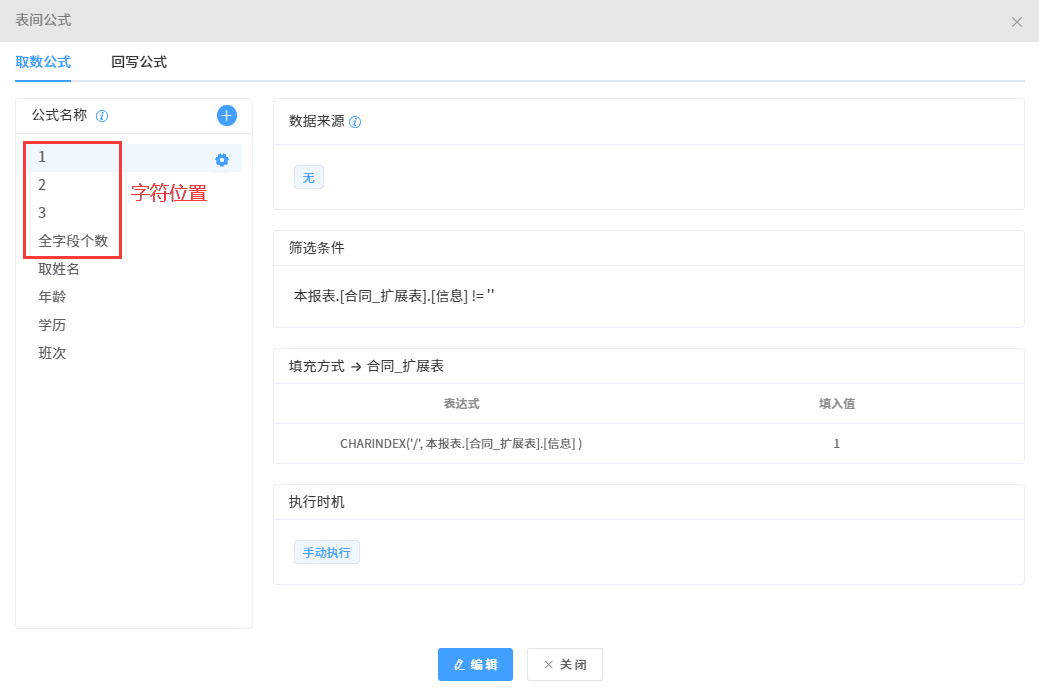Select formula named 1 in the list
Viewport: 1039px width, 694px height.
coord(134,158)
